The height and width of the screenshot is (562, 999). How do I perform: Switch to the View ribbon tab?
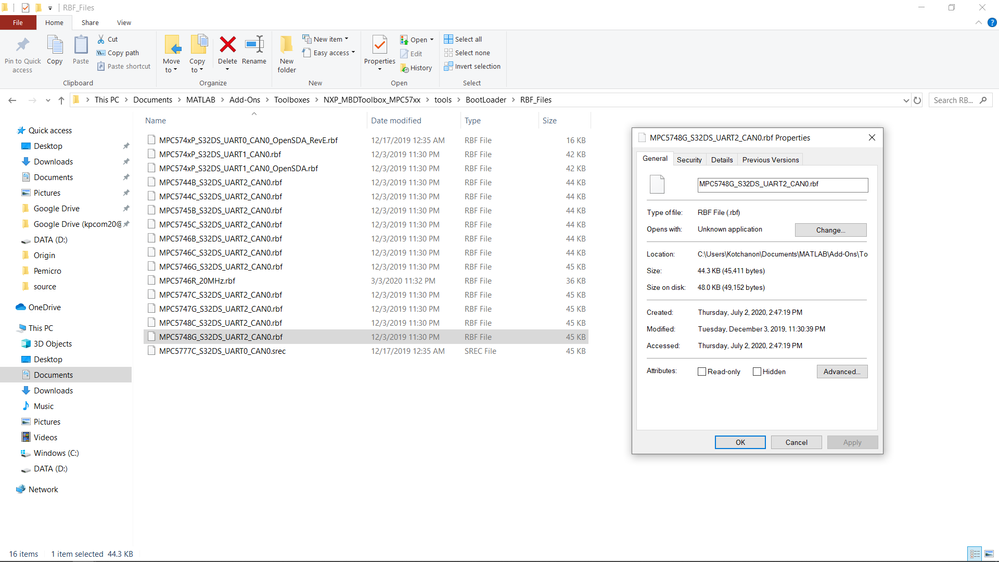coord(124,22)
